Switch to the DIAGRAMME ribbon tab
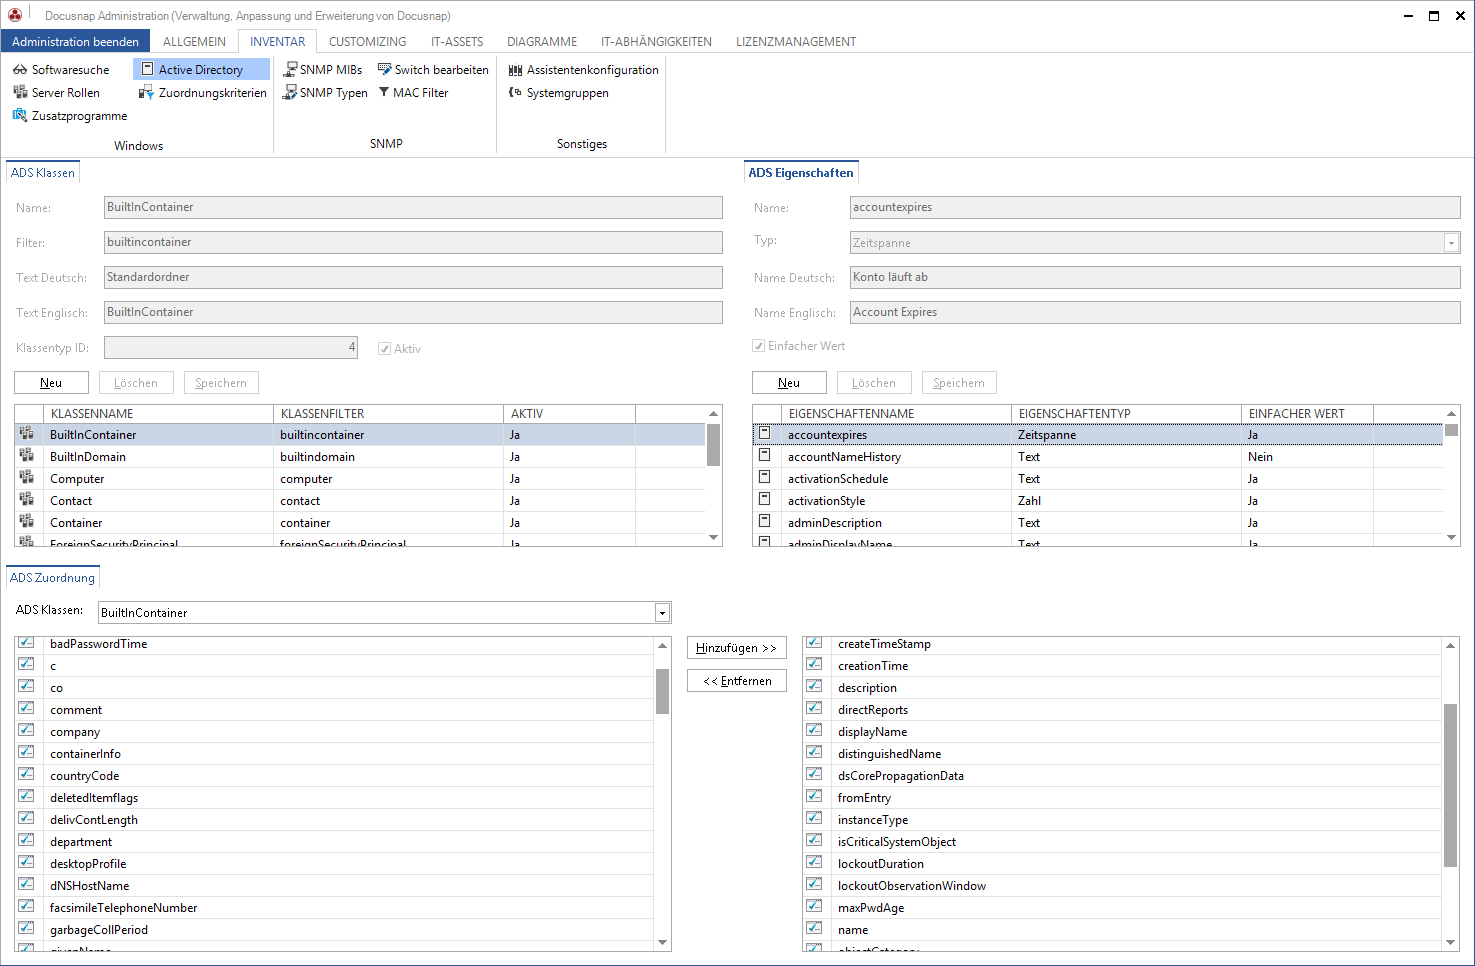 click(x=542, y=42)
